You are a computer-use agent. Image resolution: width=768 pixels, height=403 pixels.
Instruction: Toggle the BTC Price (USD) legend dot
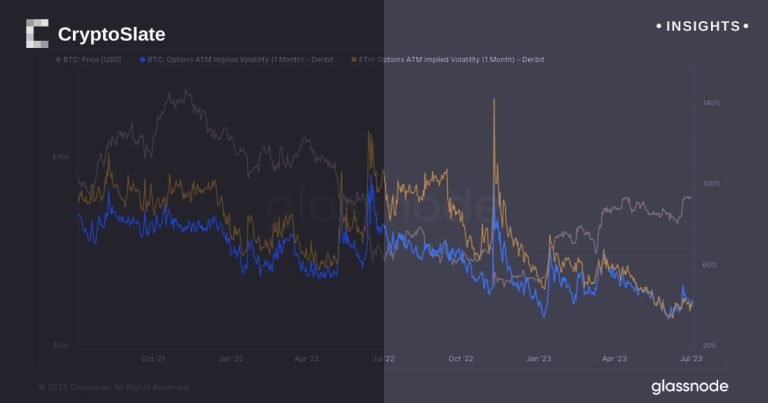pos(56,60)
